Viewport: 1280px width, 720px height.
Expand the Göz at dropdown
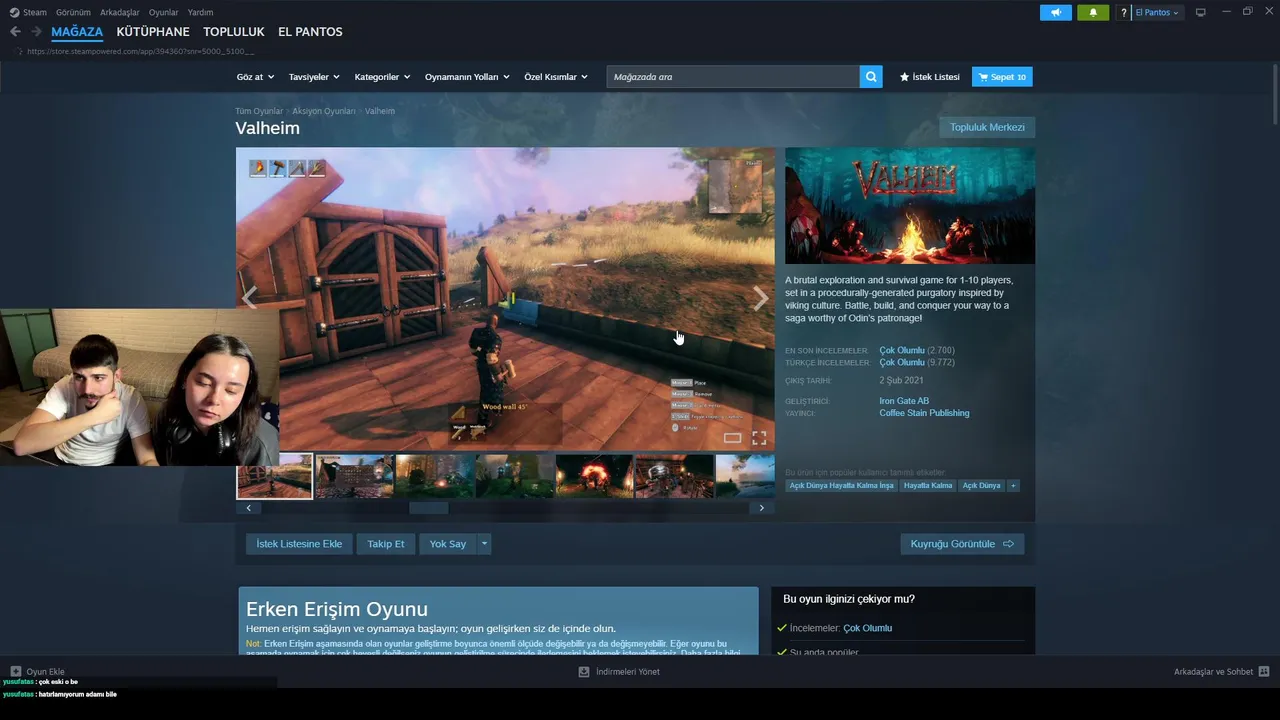(x=255, y=77)
